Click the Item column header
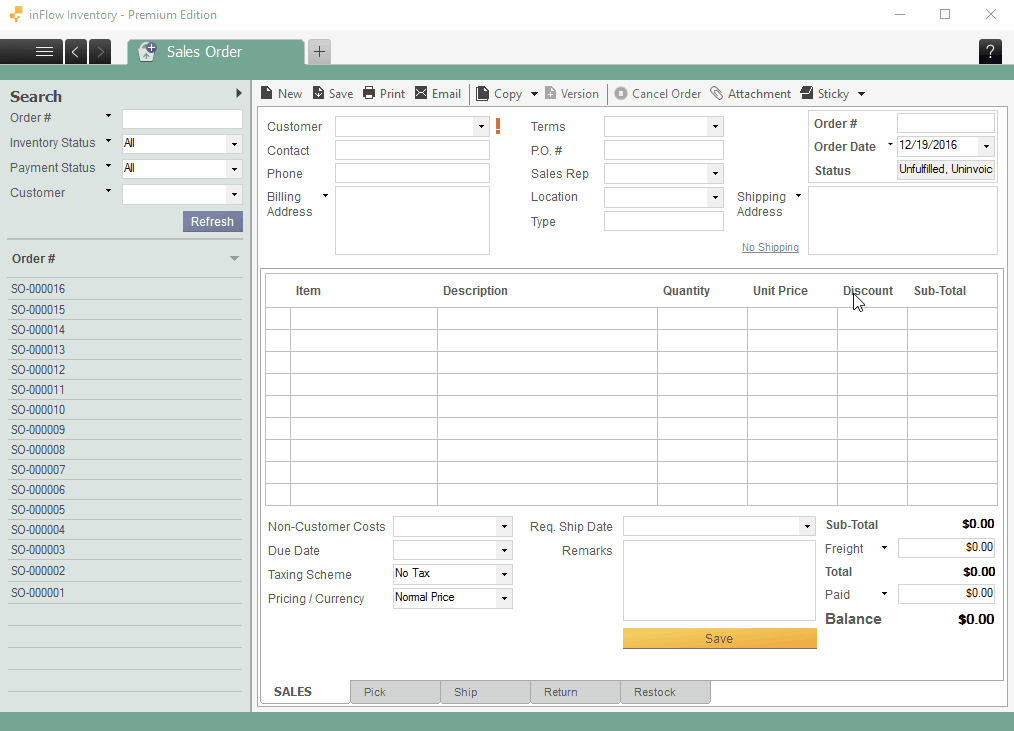The image size is (1014, 731). tap(308, 291)
